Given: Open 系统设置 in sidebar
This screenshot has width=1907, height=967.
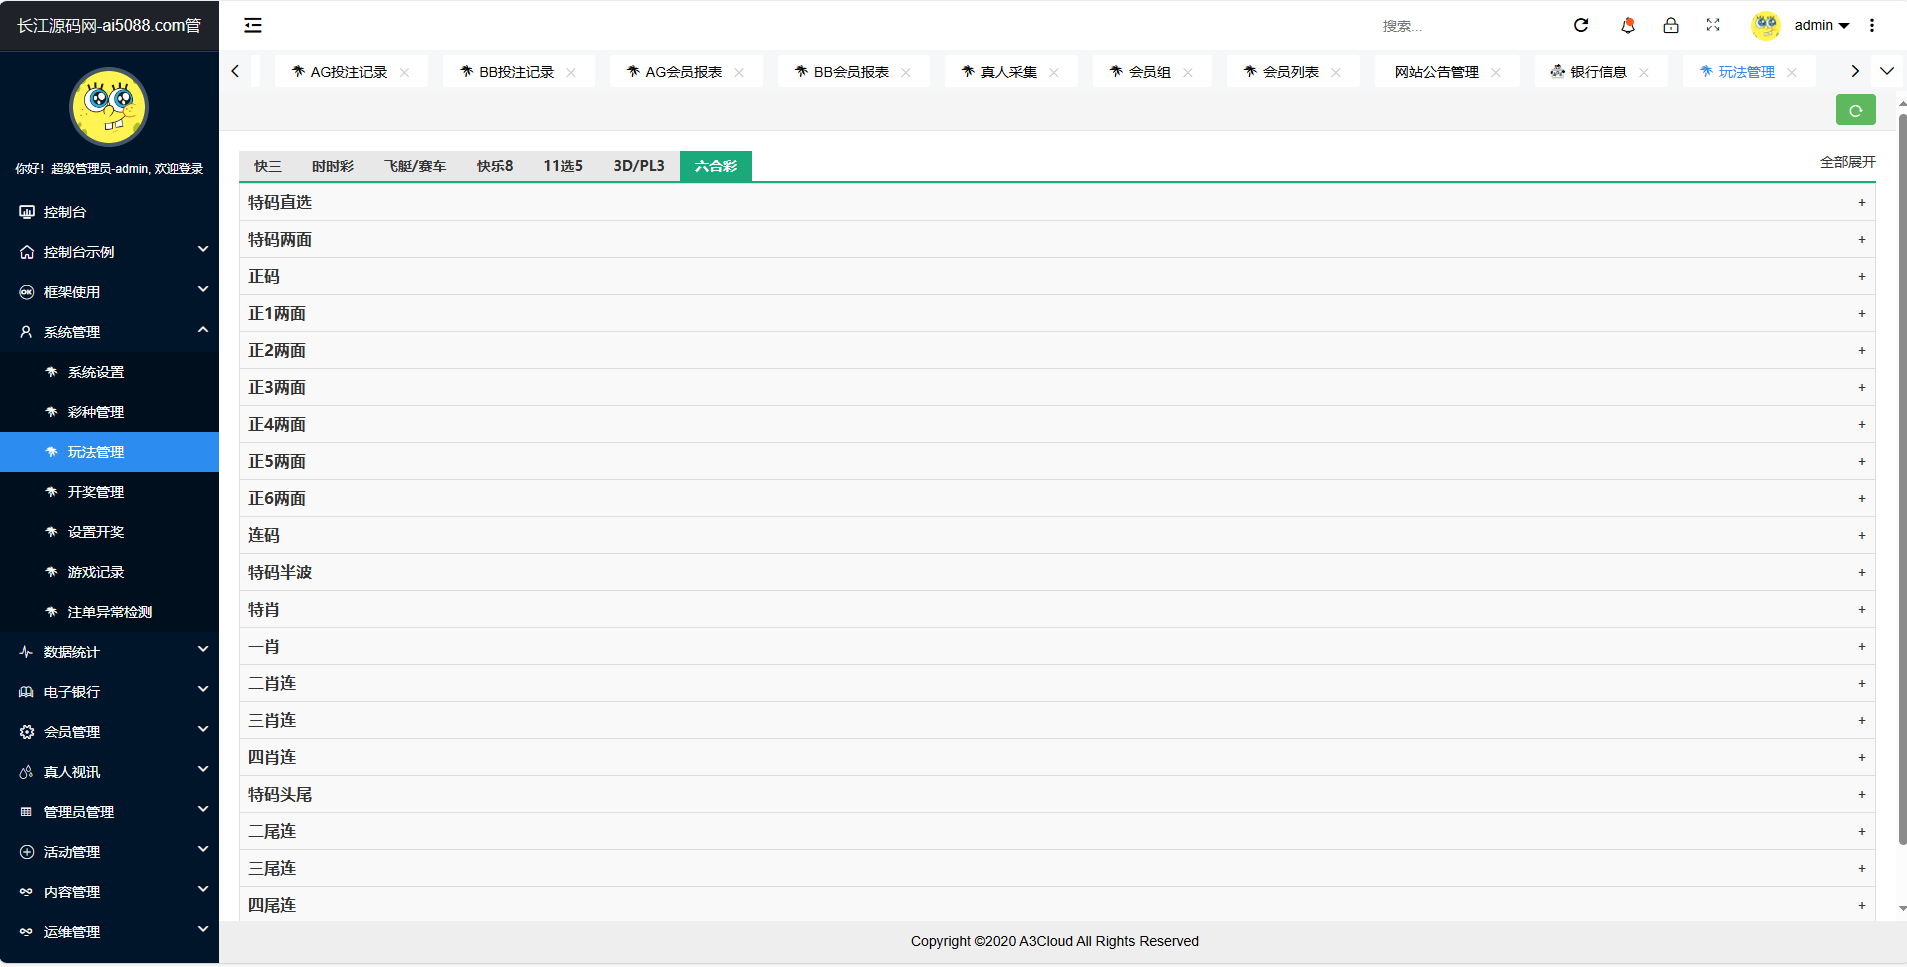Looking at the screenshot, I should coord(109,372).
